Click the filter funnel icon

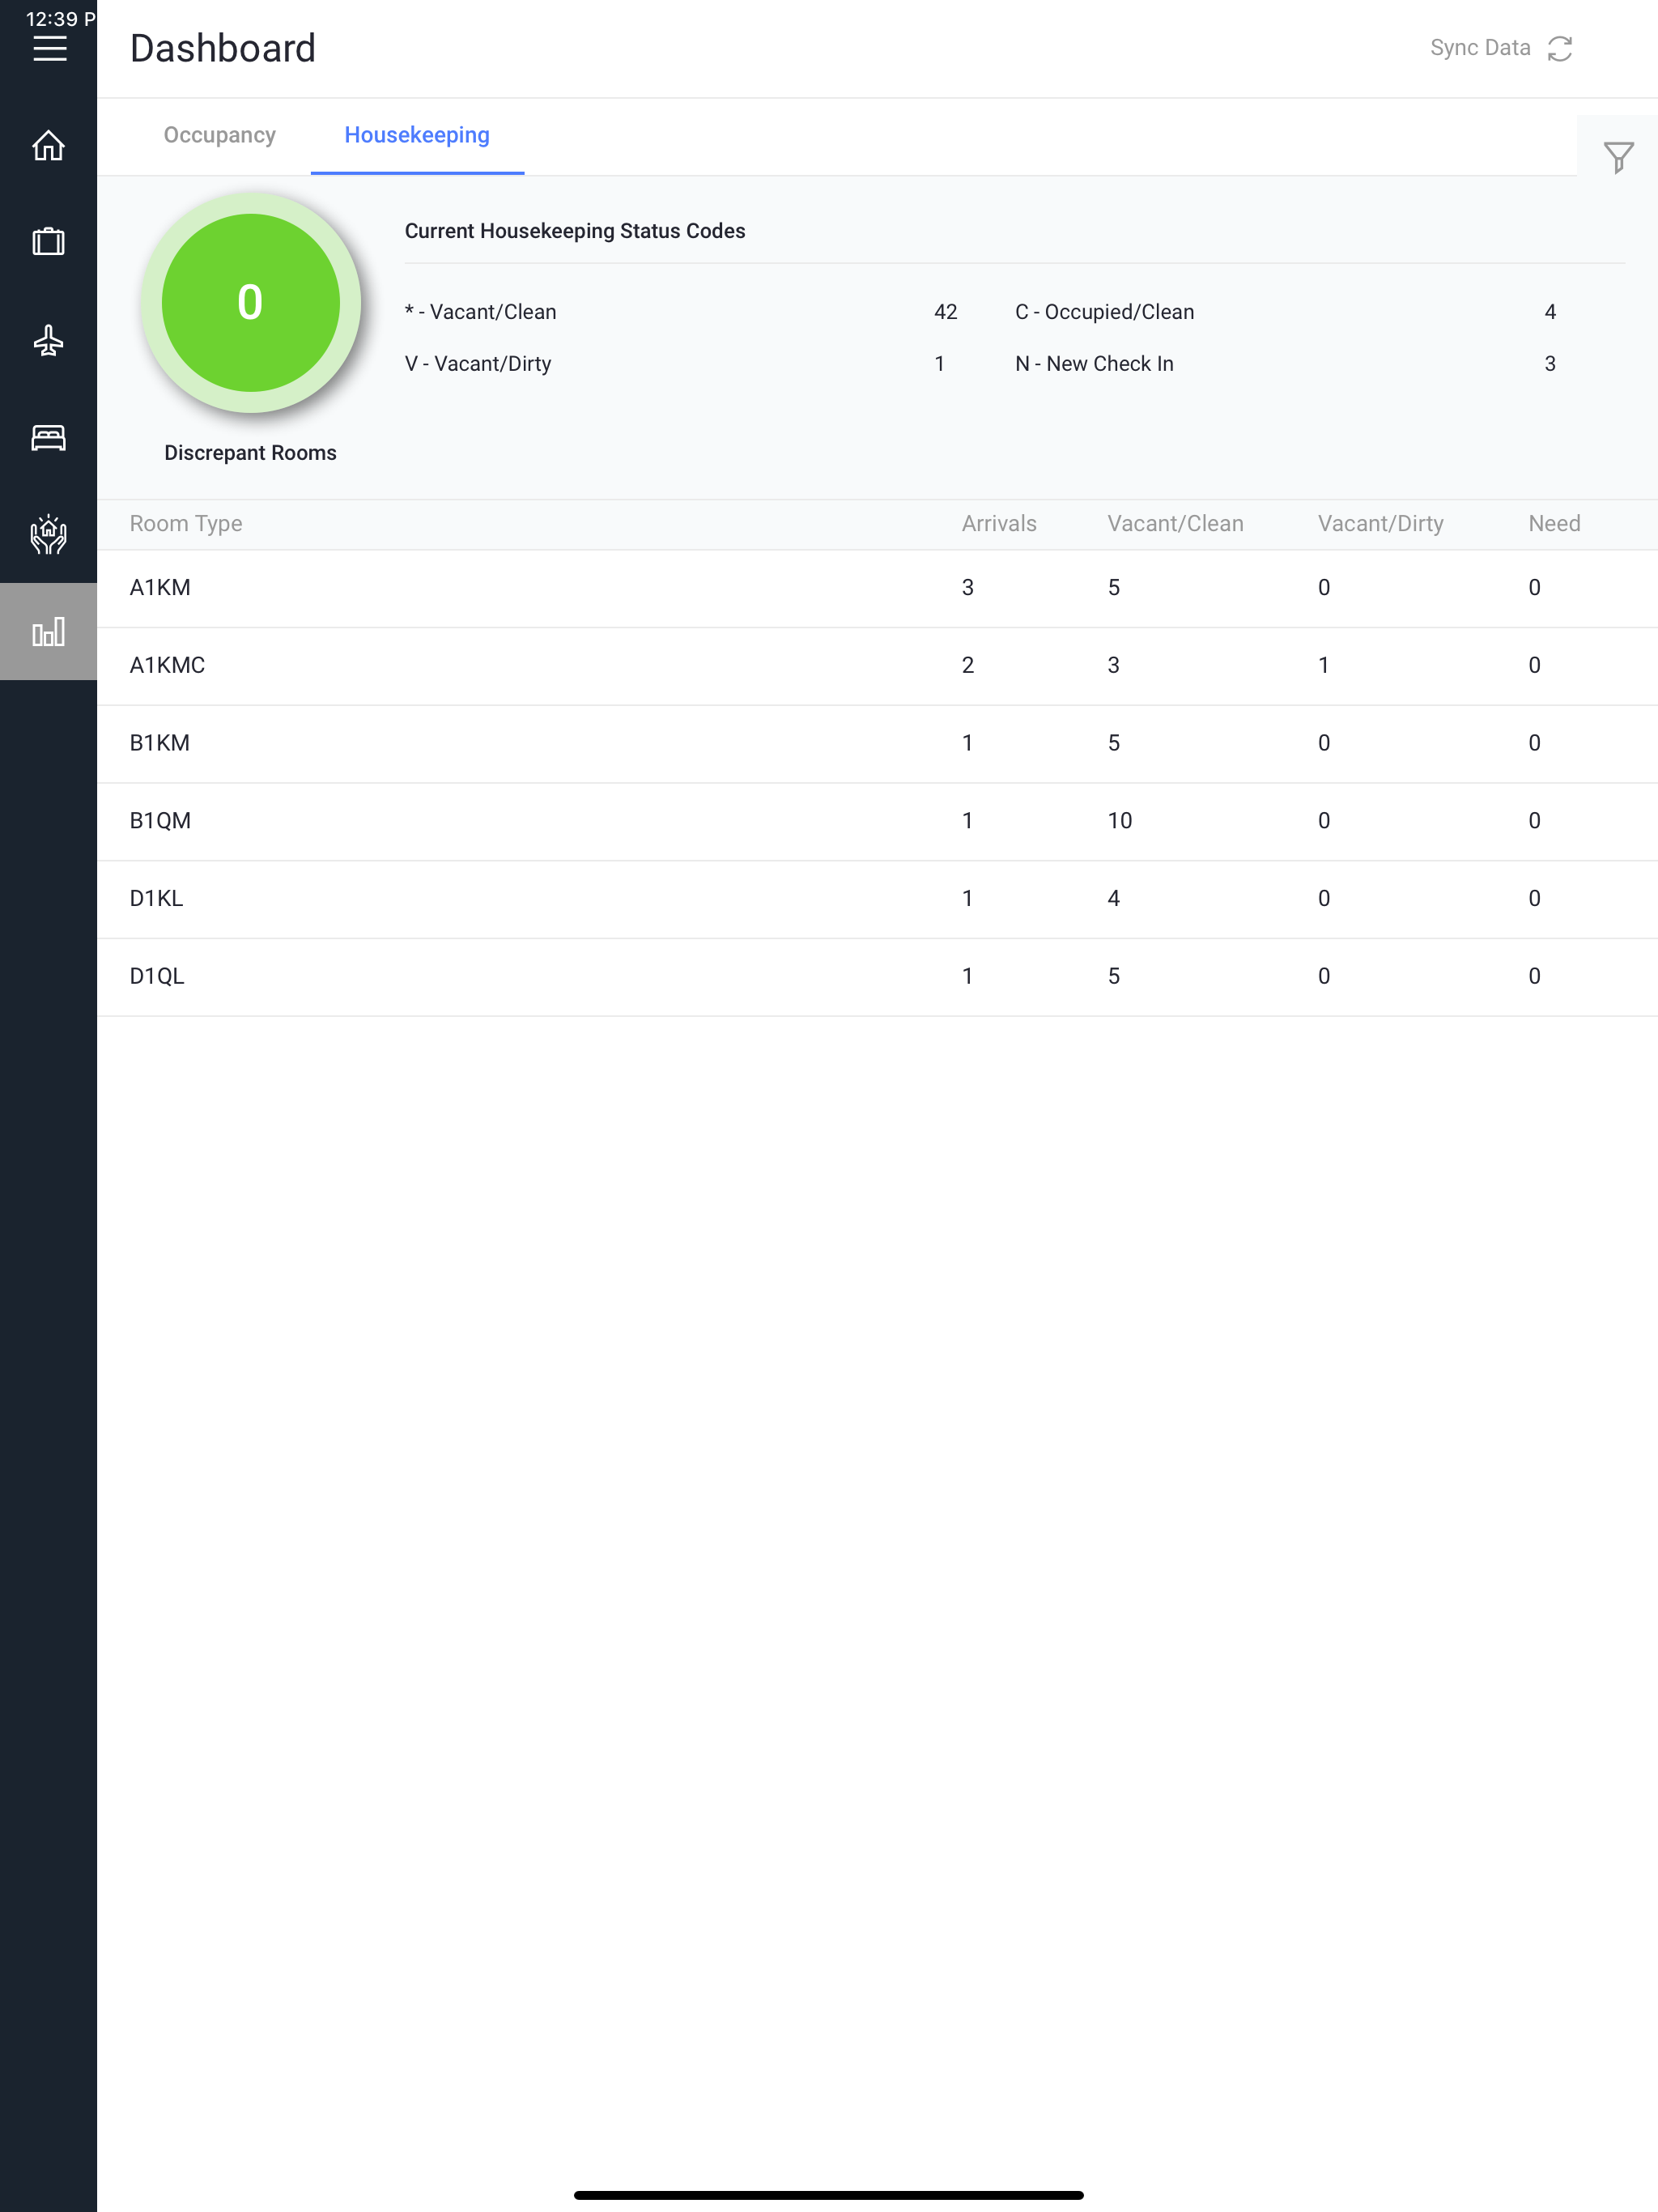point(1618,157)
